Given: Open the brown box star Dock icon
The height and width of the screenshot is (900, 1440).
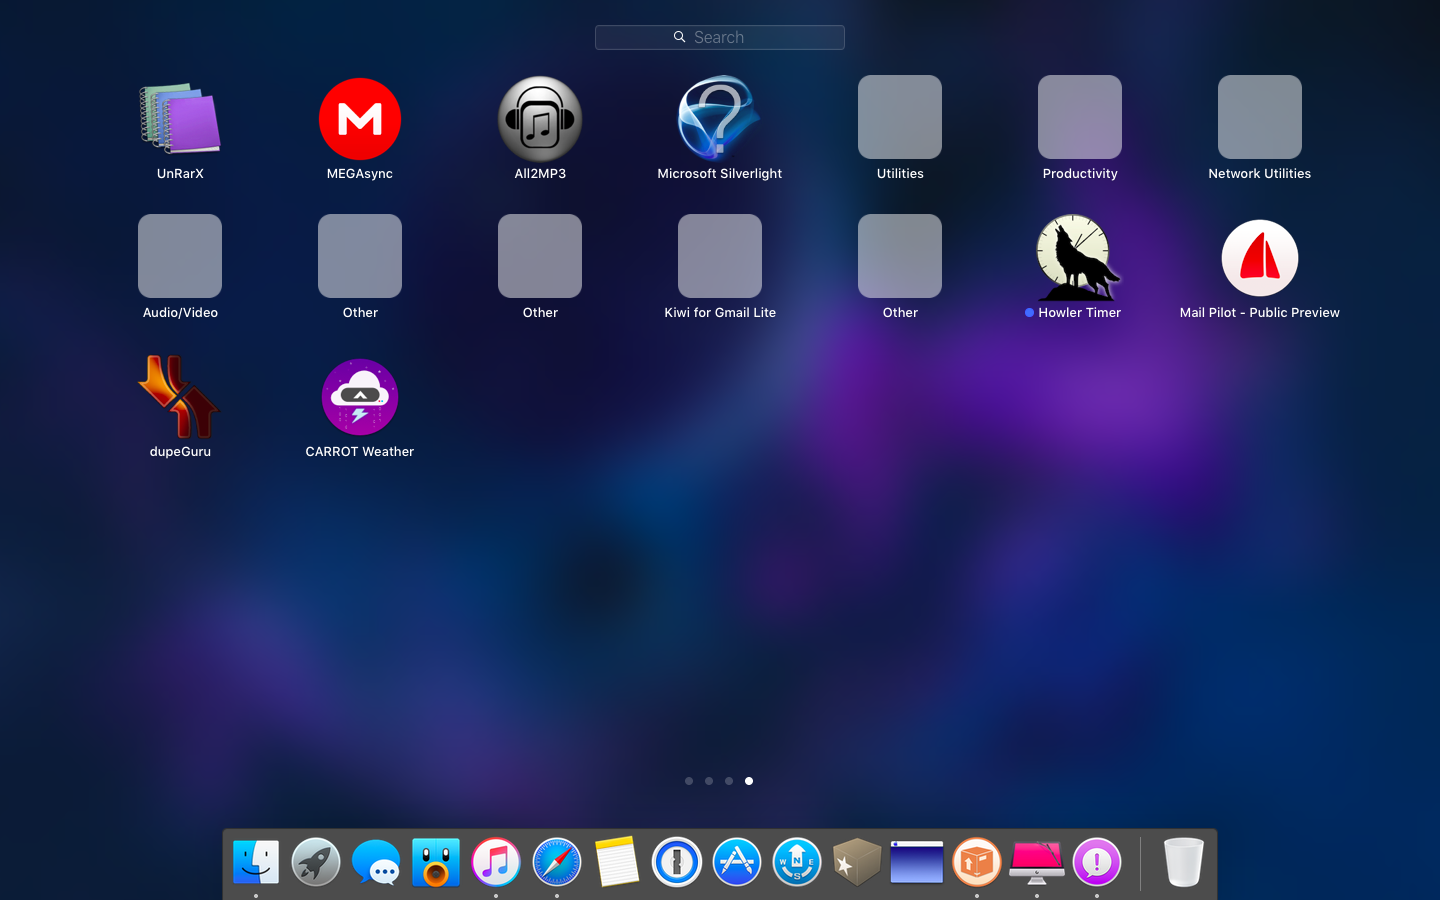Looking at the screenshot, I should coord(857,862).
